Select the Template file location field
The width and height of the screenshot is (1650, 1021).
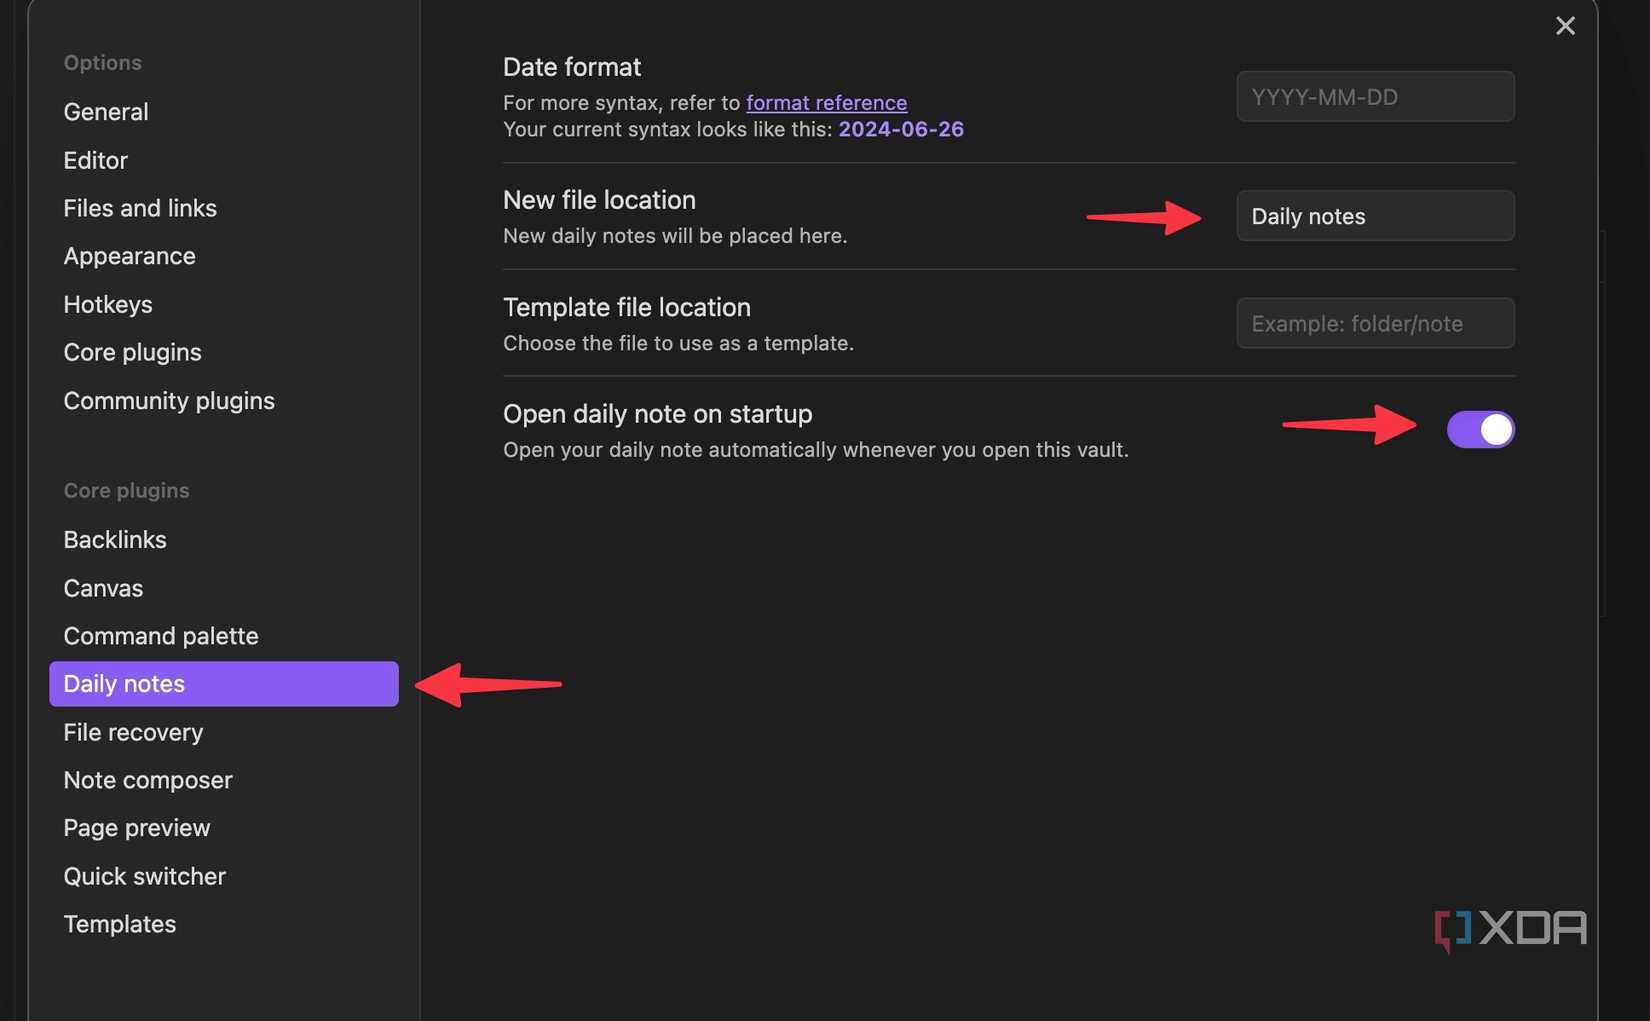1374,323
